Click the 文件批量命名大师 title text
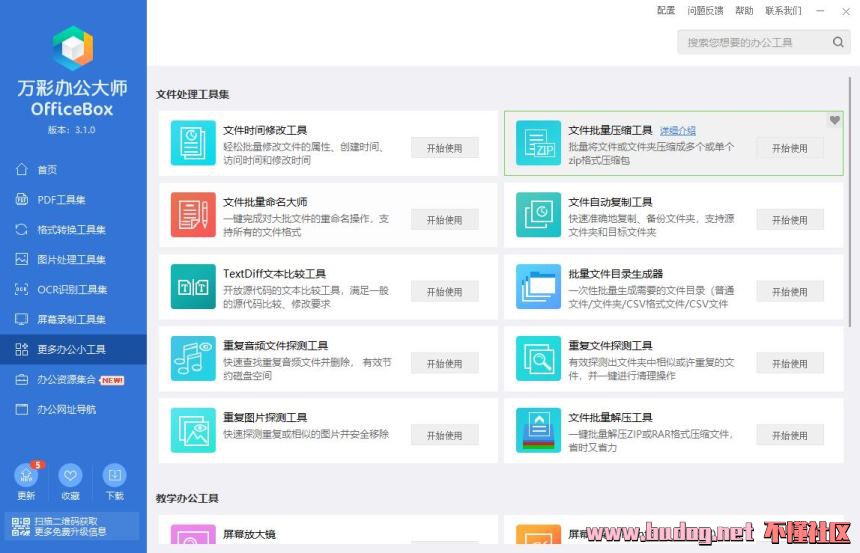The width and height of the screenshot is (860, 553). 265,202
